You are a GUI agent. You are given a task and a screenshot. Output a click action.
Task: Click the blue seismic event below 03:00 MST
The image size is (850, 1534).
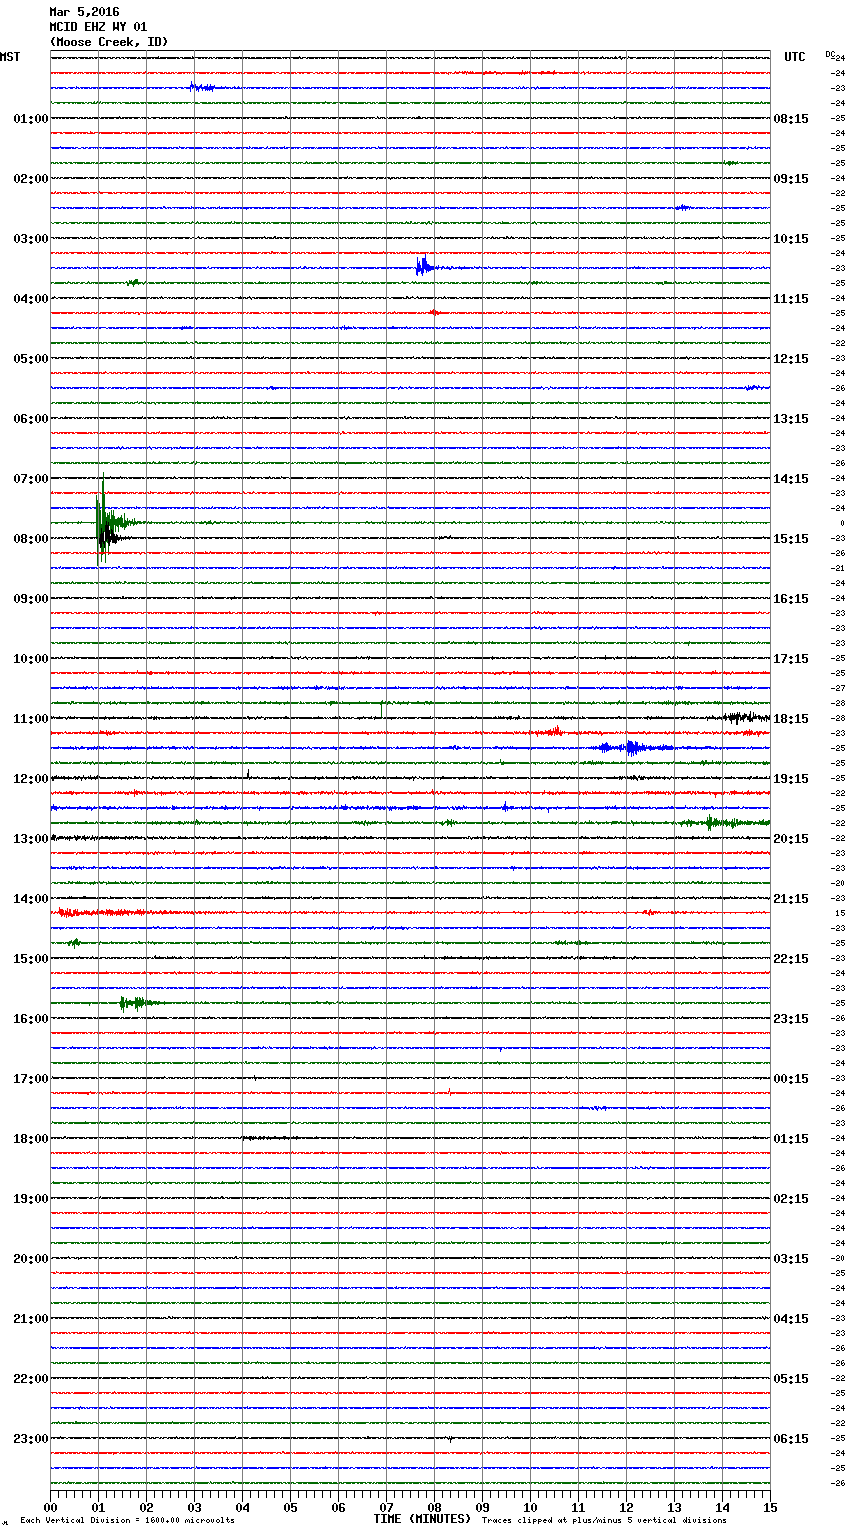pos(424,266)
